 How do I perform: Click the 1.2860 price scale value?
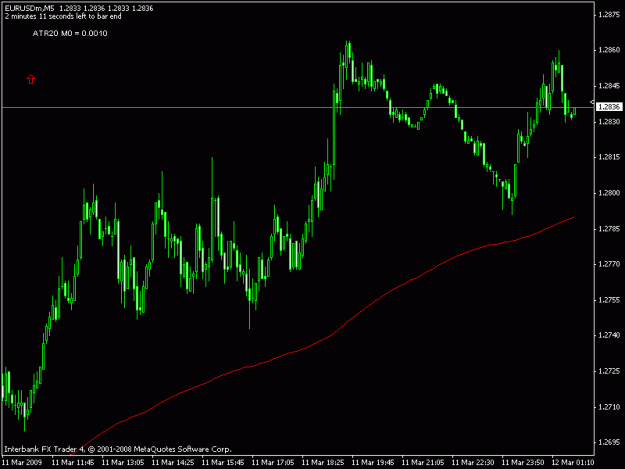point(609,50)
